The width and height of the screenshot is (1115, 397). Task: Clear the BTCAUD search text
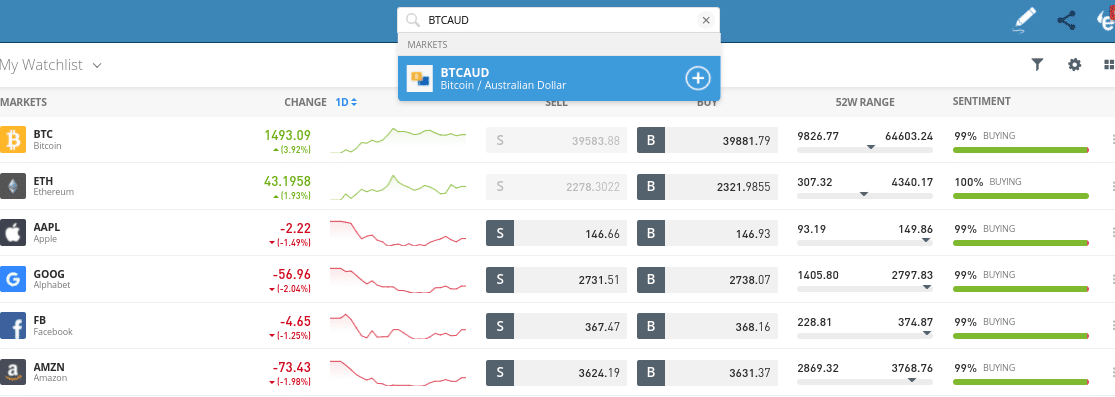pos(706,21)
